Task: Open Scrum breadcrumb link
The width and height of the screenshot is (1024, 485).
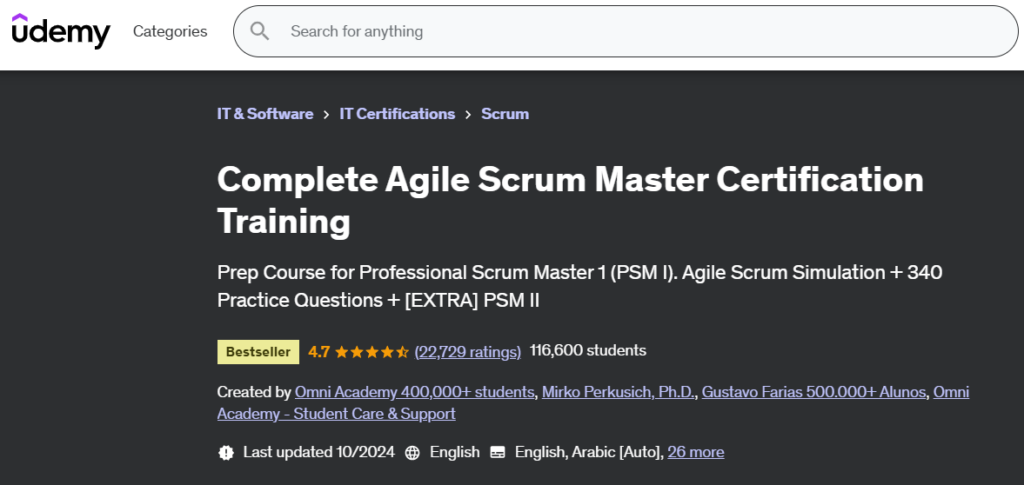Action: (x=505, y=114)
